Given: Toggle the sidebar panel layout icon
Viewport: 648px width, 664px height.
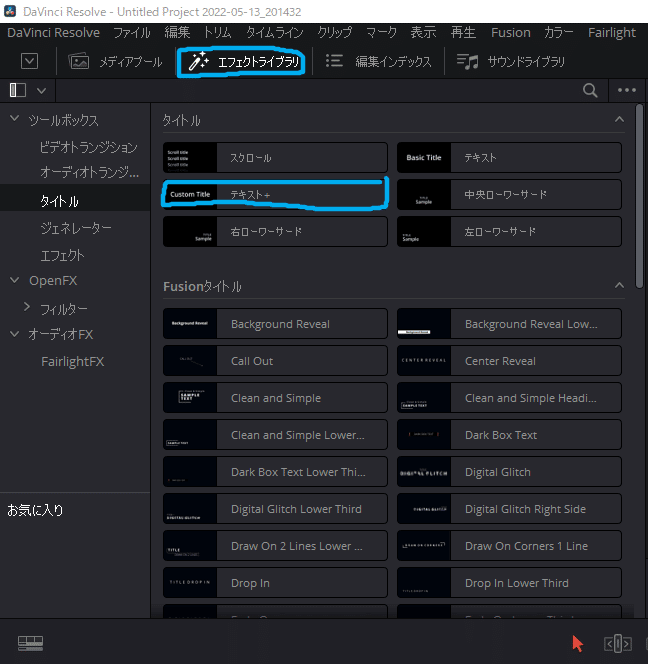Looking at the screenshot, I should 18,90.
